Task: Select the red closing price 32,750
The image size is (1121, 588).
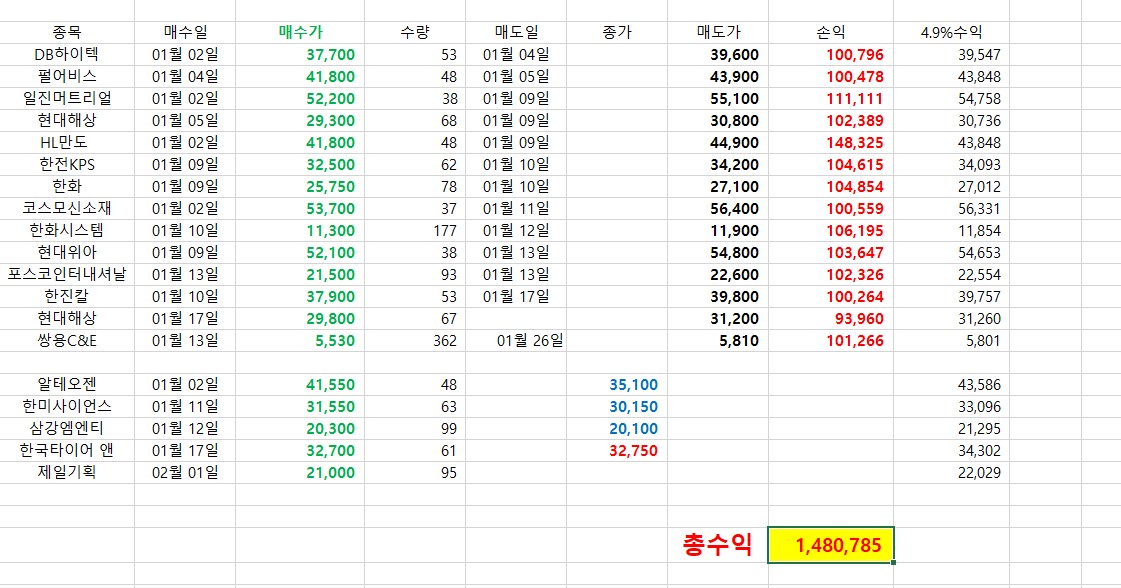Action: (617, 451)
